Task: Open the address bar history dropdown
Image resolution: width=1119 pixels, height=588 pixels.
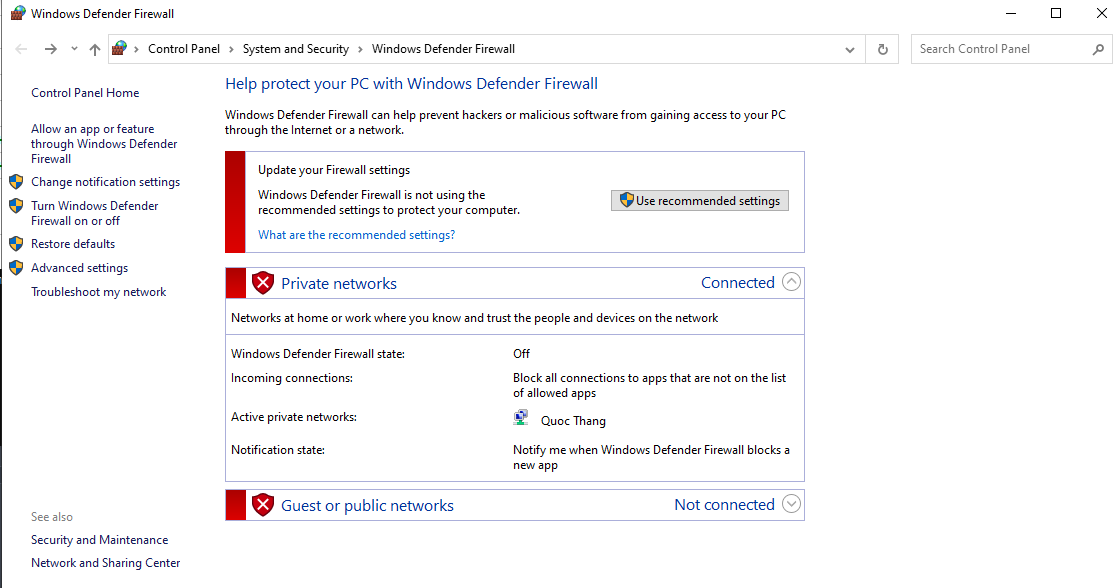Action: pos(850,49)
